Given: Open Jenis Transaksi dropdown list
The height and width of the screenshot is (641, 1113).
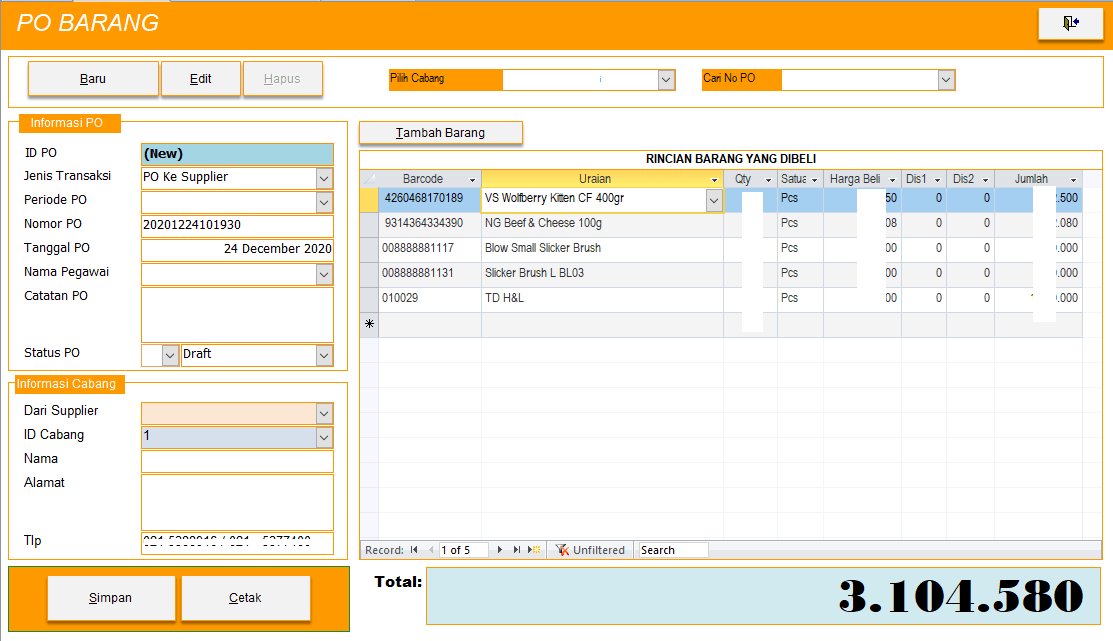Looking at the screenshot, I should click(x=324, y=178).
